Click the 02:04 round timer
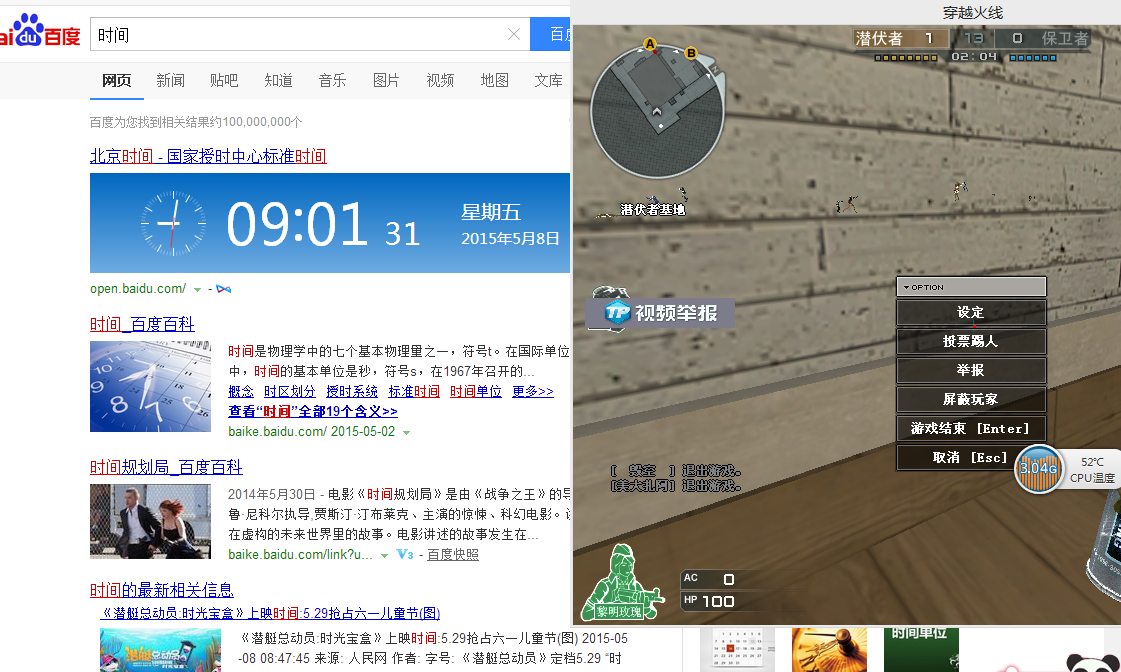Screen dimensions: 1121x672 [974, 56]
